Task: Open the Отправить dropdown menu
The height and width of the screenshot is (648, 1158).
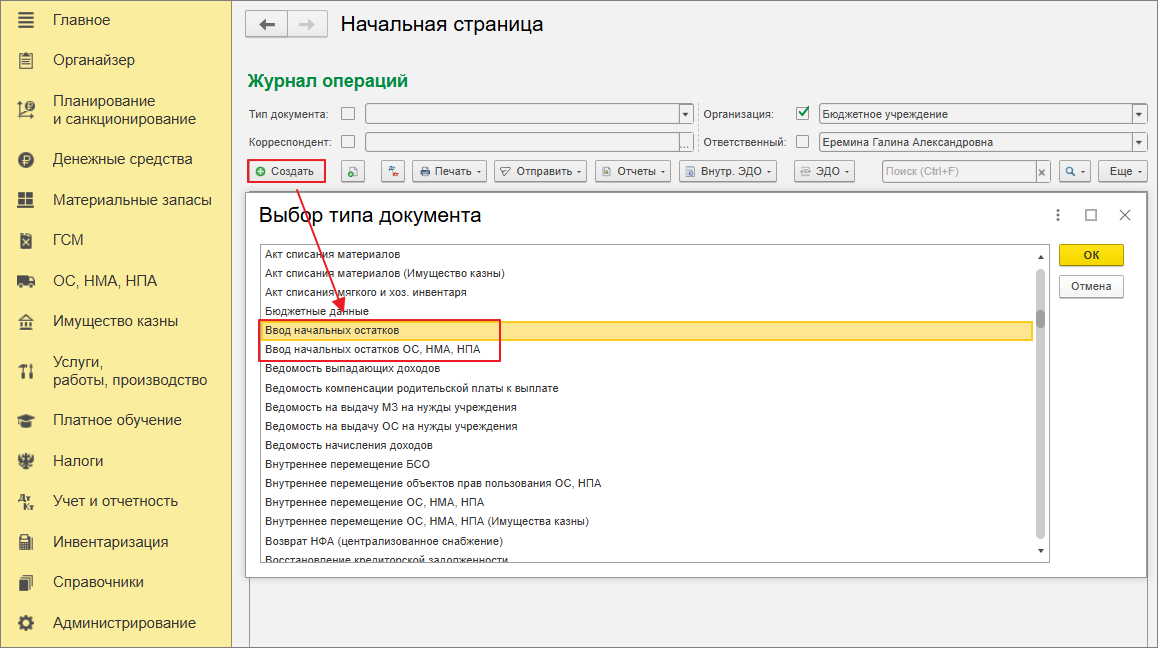Action: coord(541,171)
